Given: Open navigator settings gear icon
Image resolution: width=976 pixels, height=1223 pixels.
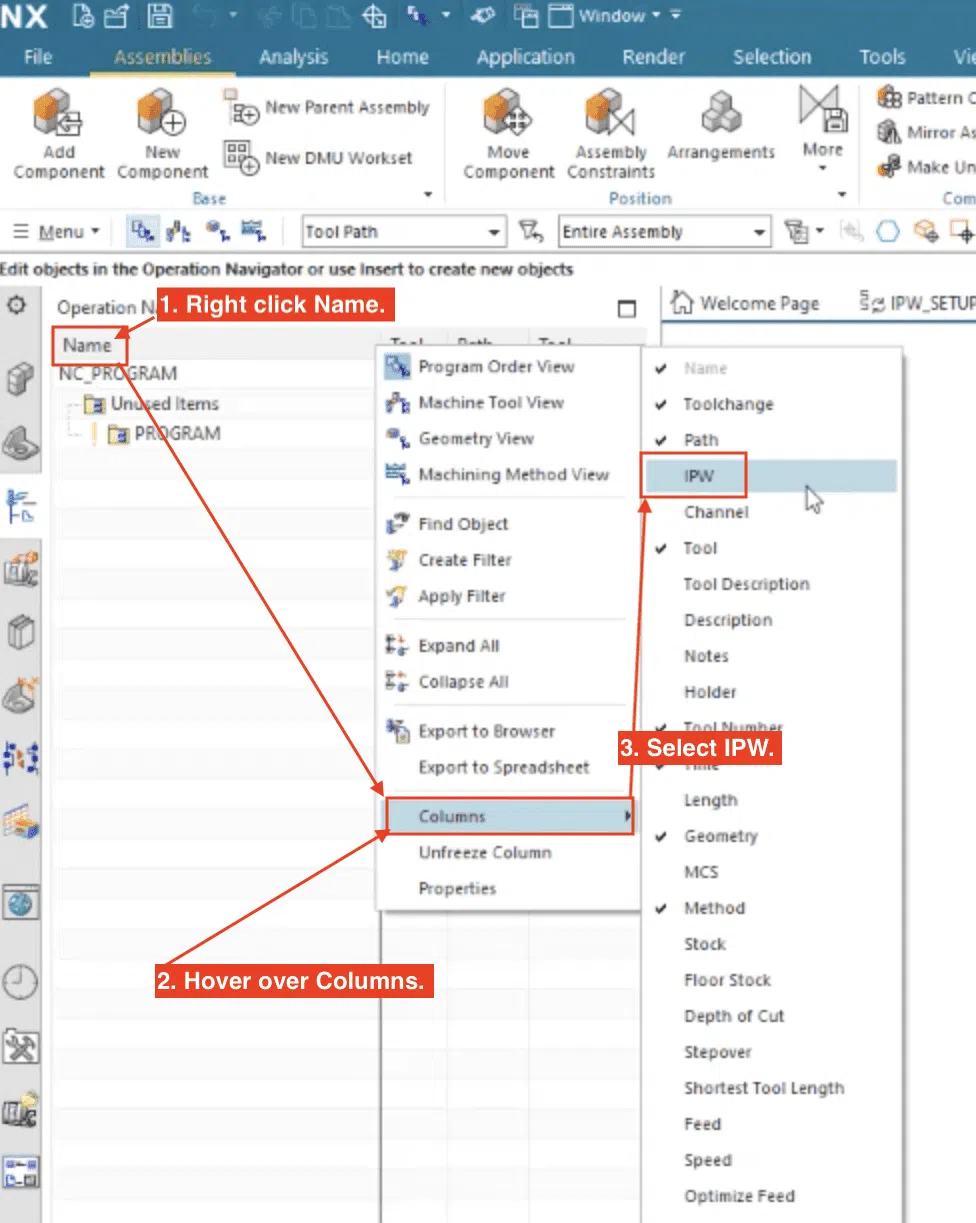Looking at the screenshot, I should 17,305.
